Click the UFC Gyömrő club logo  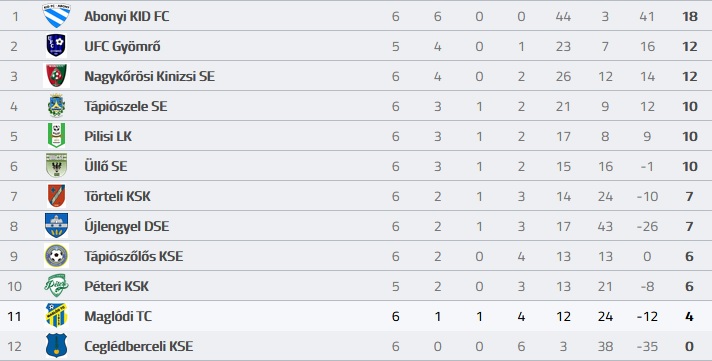click(56, 46)
